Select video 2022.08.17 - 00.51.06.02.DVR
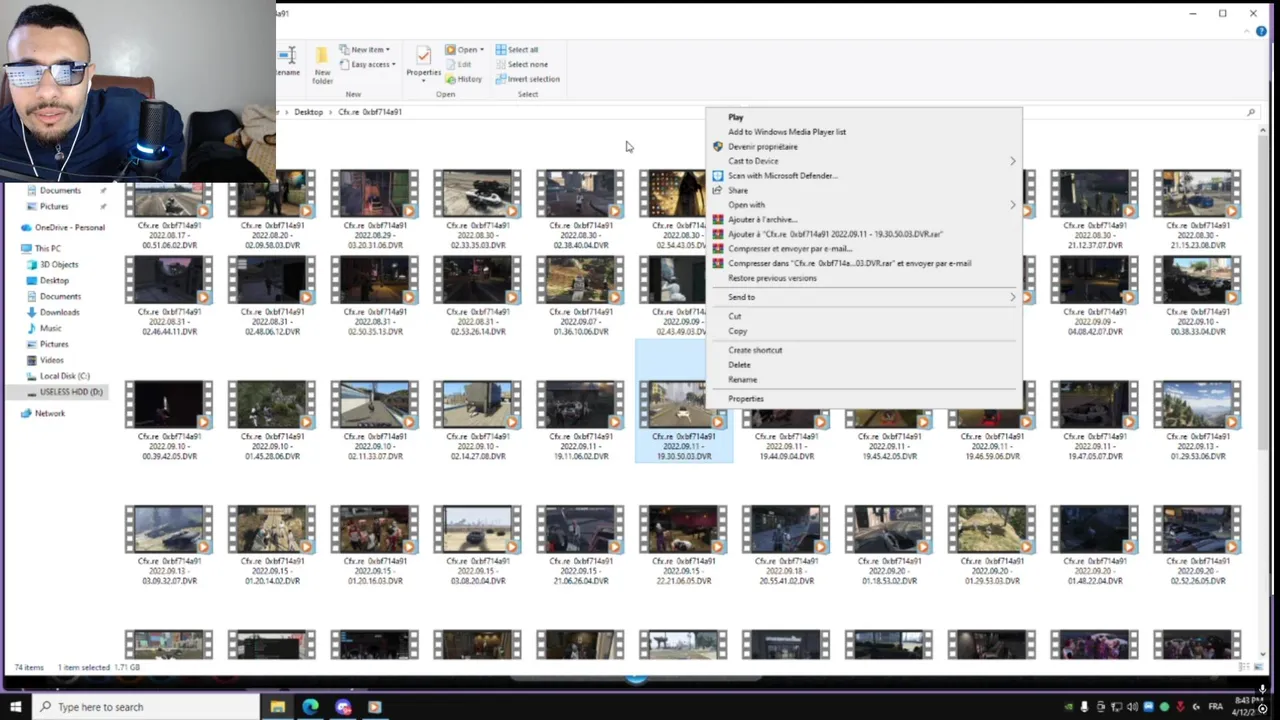1280x720 pixels. [168, 208]
